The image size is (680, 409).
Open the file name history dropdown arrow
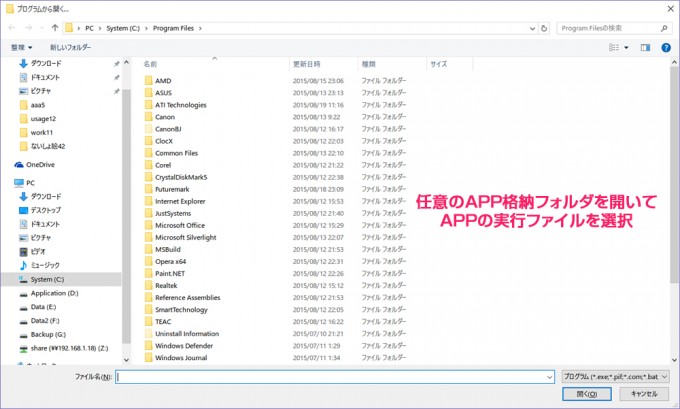tap(549, 377)
